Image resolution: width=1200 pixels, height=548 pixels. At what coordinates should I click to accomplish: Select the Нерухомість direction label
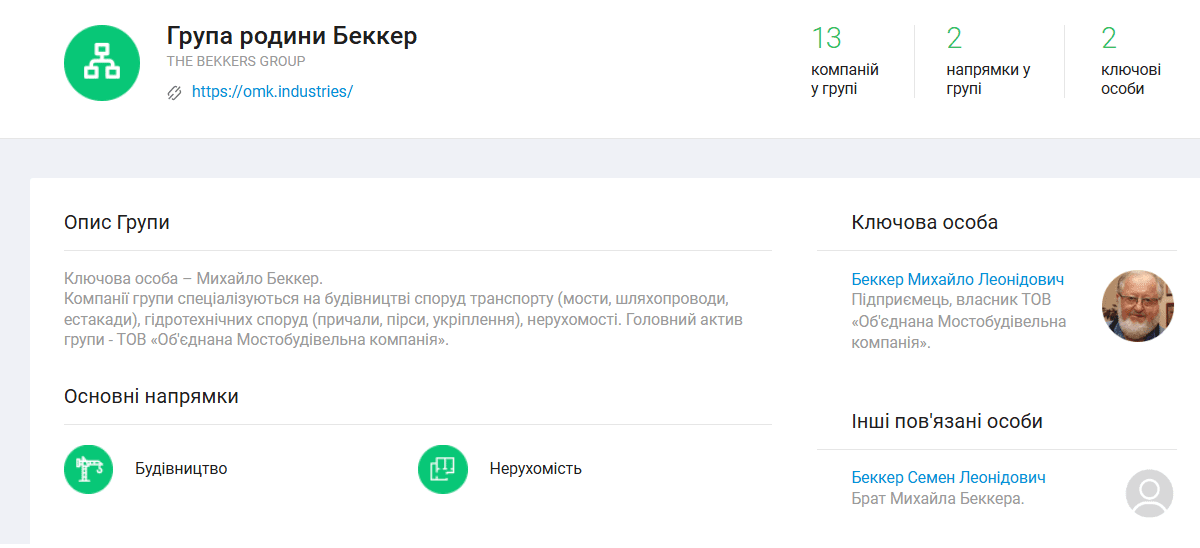click(535, 469)
